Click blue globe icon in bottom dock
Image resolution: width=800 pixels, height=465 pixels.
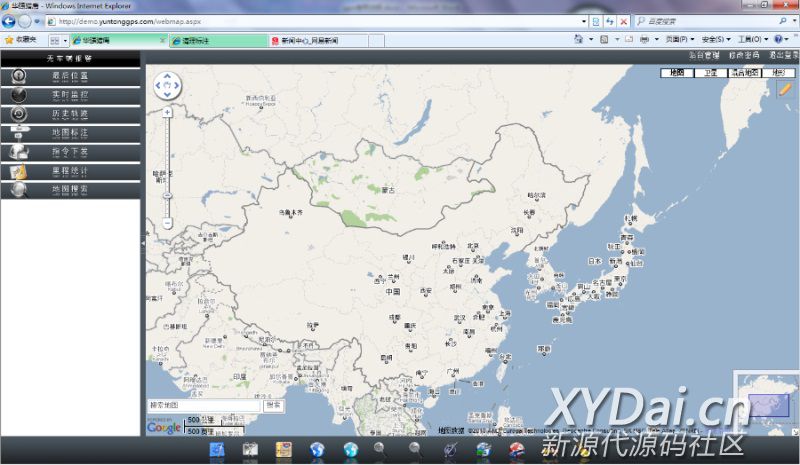pos(317,450)
